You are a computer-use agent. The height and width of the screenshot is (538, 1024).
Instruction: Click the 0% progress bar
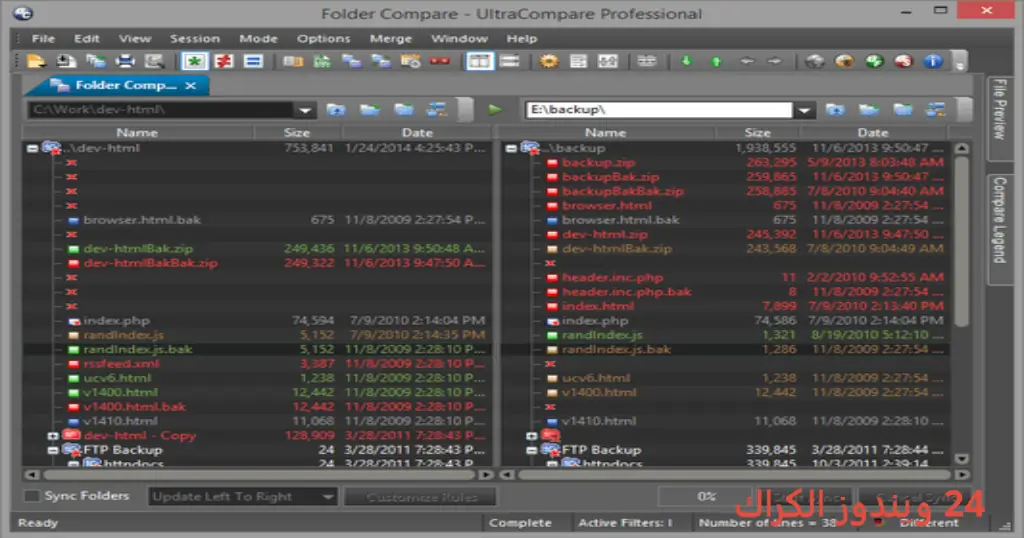(705, 497)
